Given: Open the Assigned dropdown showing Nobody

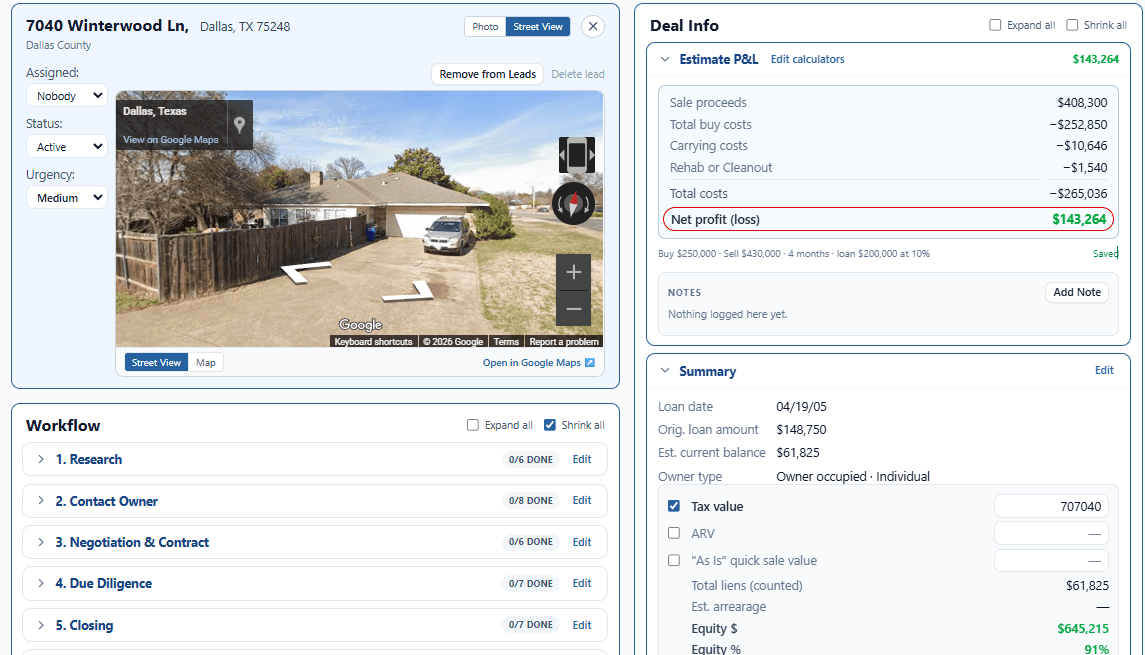Looking at the screenshot, I should pyautogui.click(x=67, y=96).
